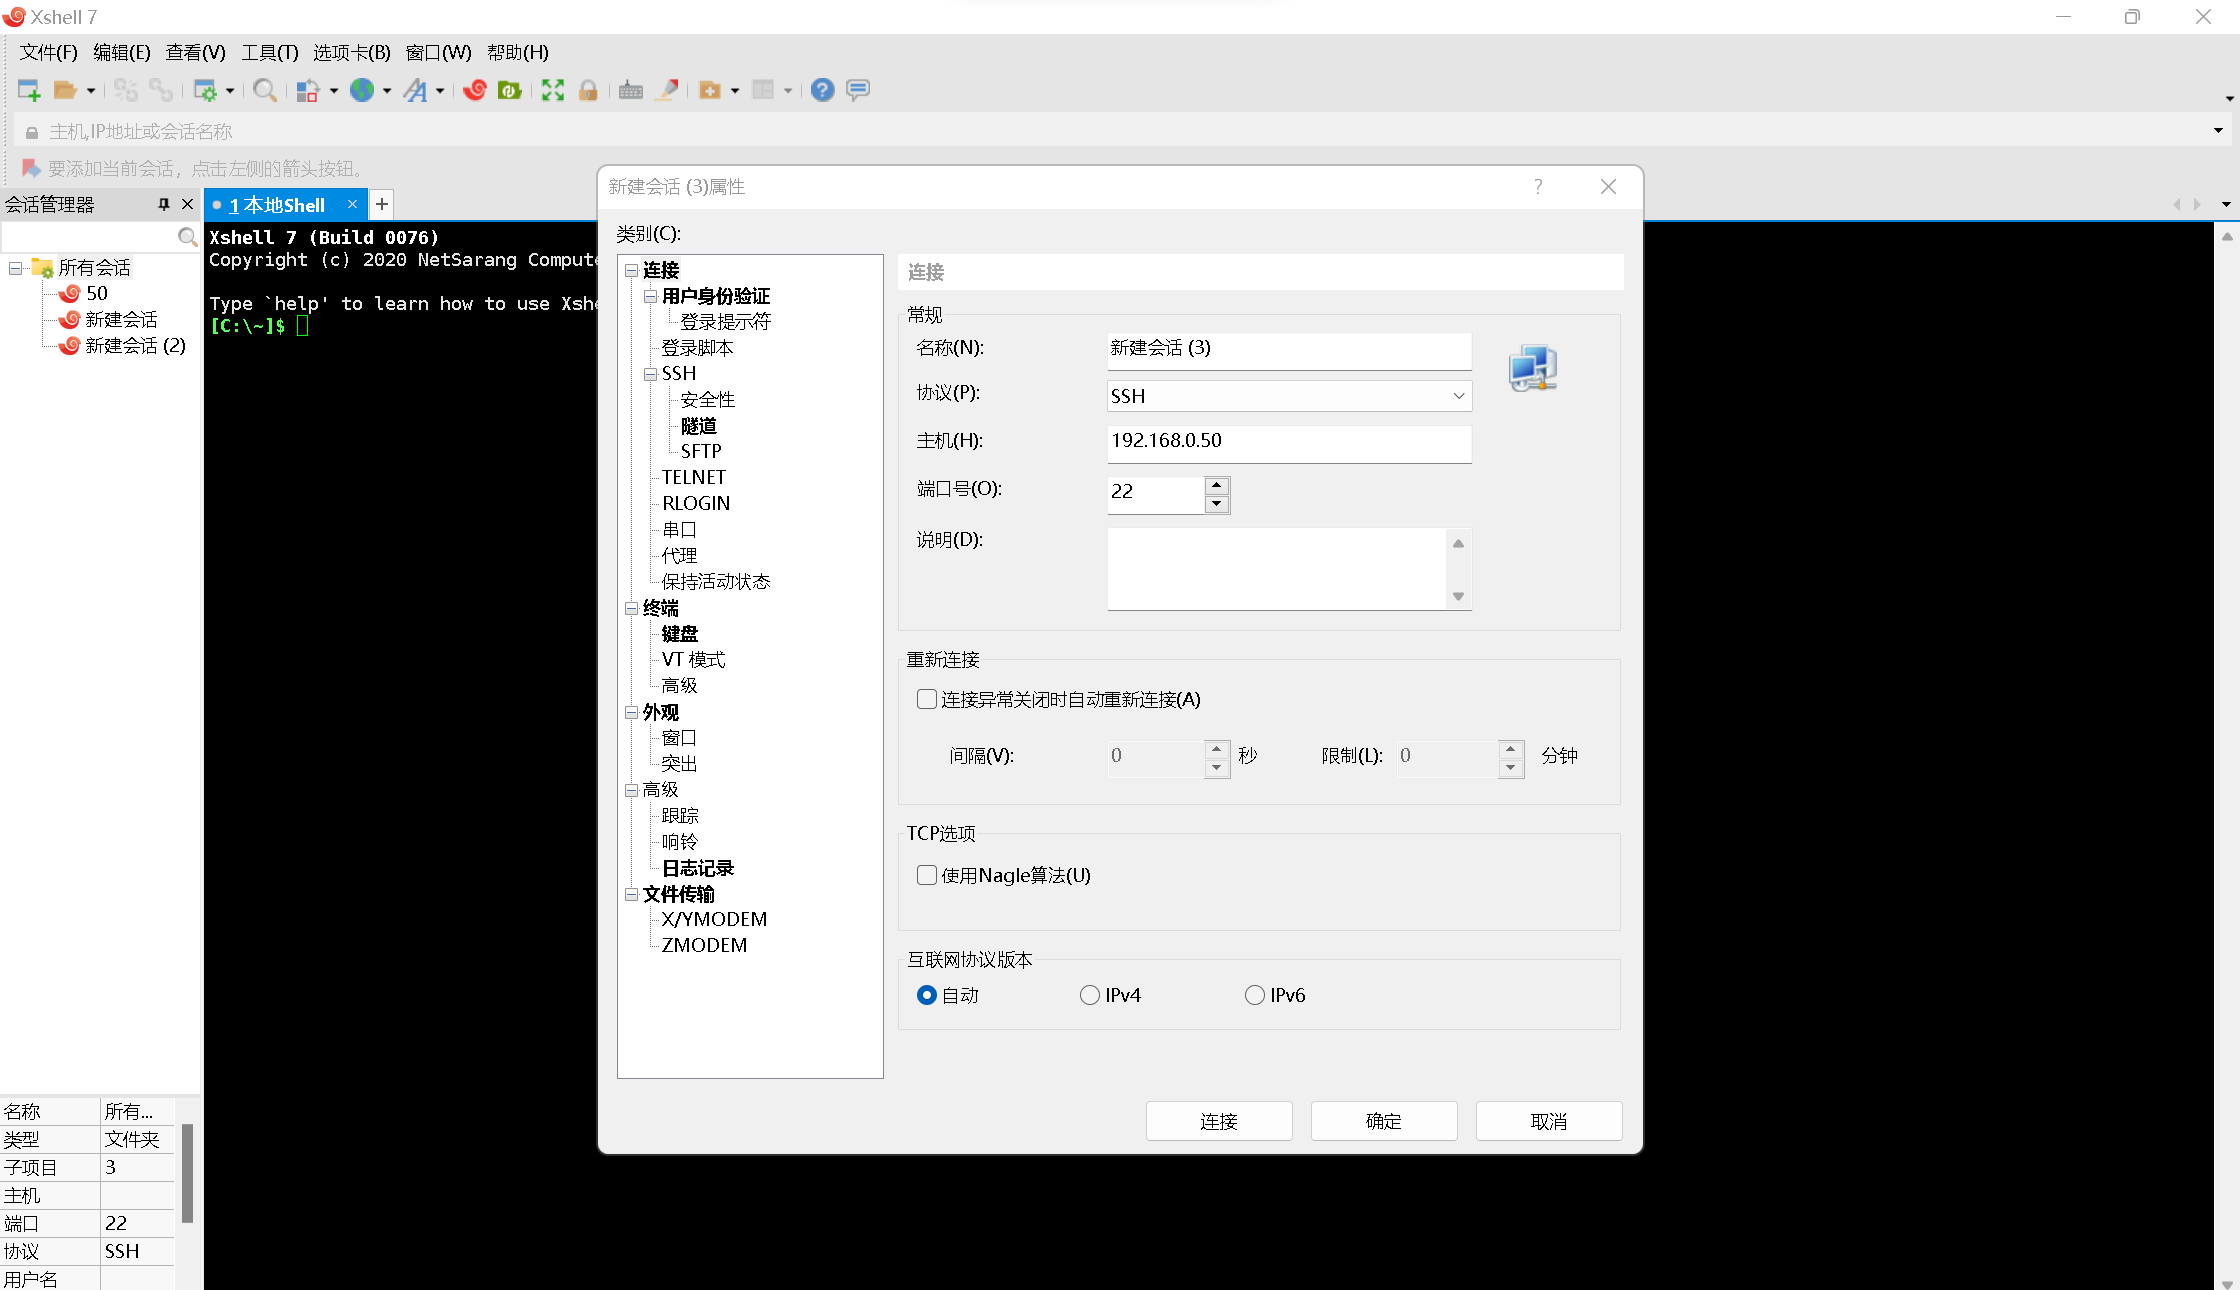Collapse the SSH tree node
The height and width of the screenshot is (1290, 2240).
tap(650, 374)
